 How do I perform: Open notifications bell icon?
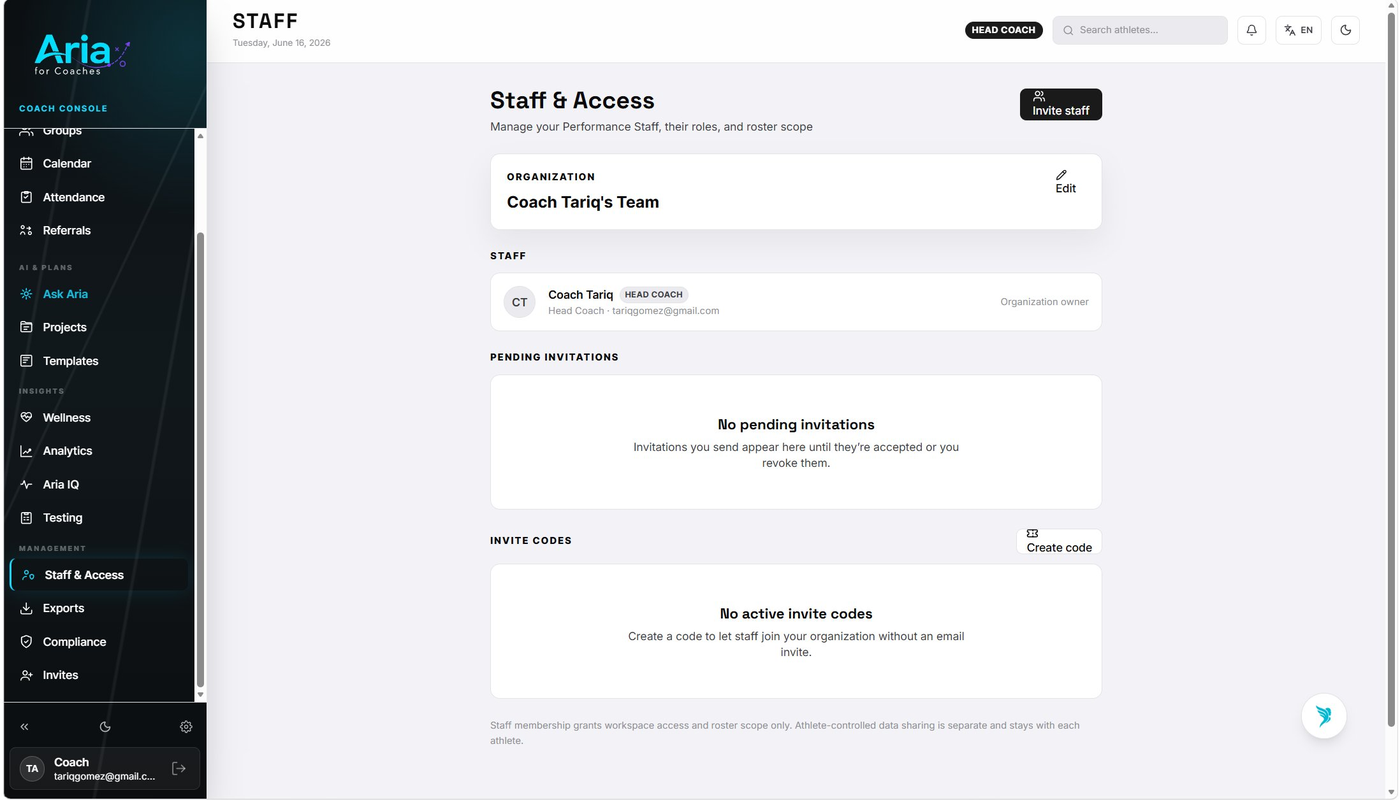[1251, 30]
